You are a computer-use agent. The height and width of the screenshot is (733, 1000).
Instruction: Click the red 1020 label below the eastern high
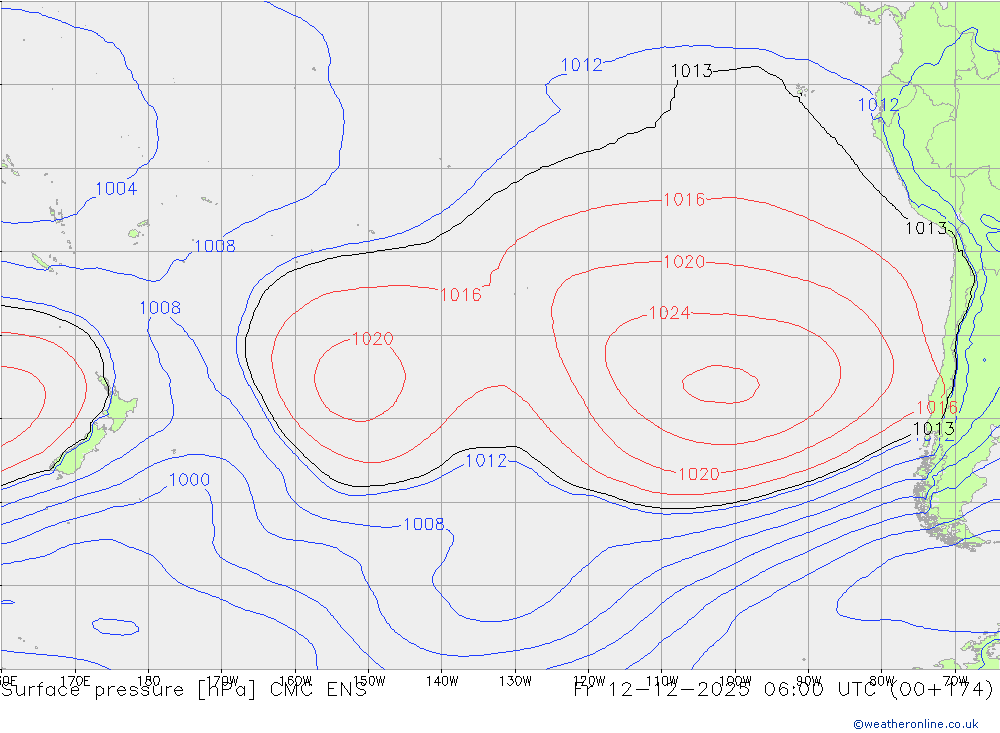(x=699, y=474)
